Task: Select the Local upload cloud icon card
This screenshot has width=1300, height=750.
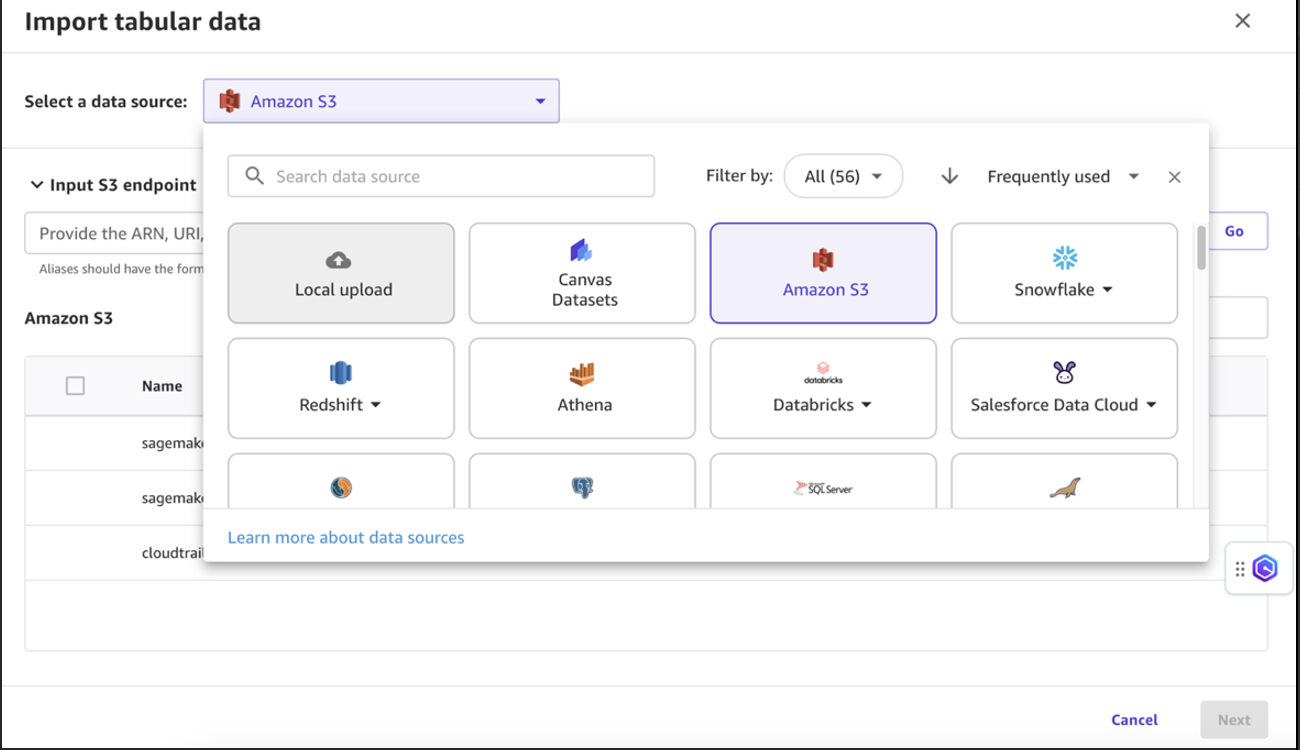Action: 341,273
